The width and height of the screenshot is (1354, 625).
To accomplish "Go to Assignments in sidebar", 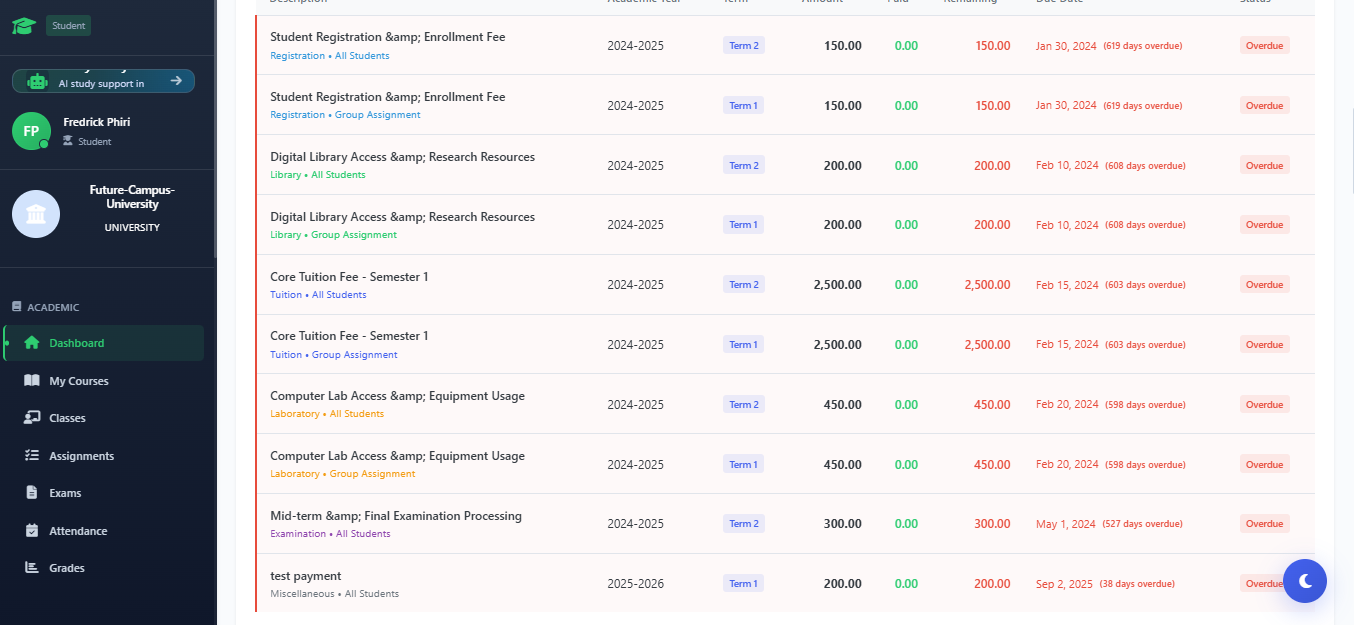I will coord(81,456).
